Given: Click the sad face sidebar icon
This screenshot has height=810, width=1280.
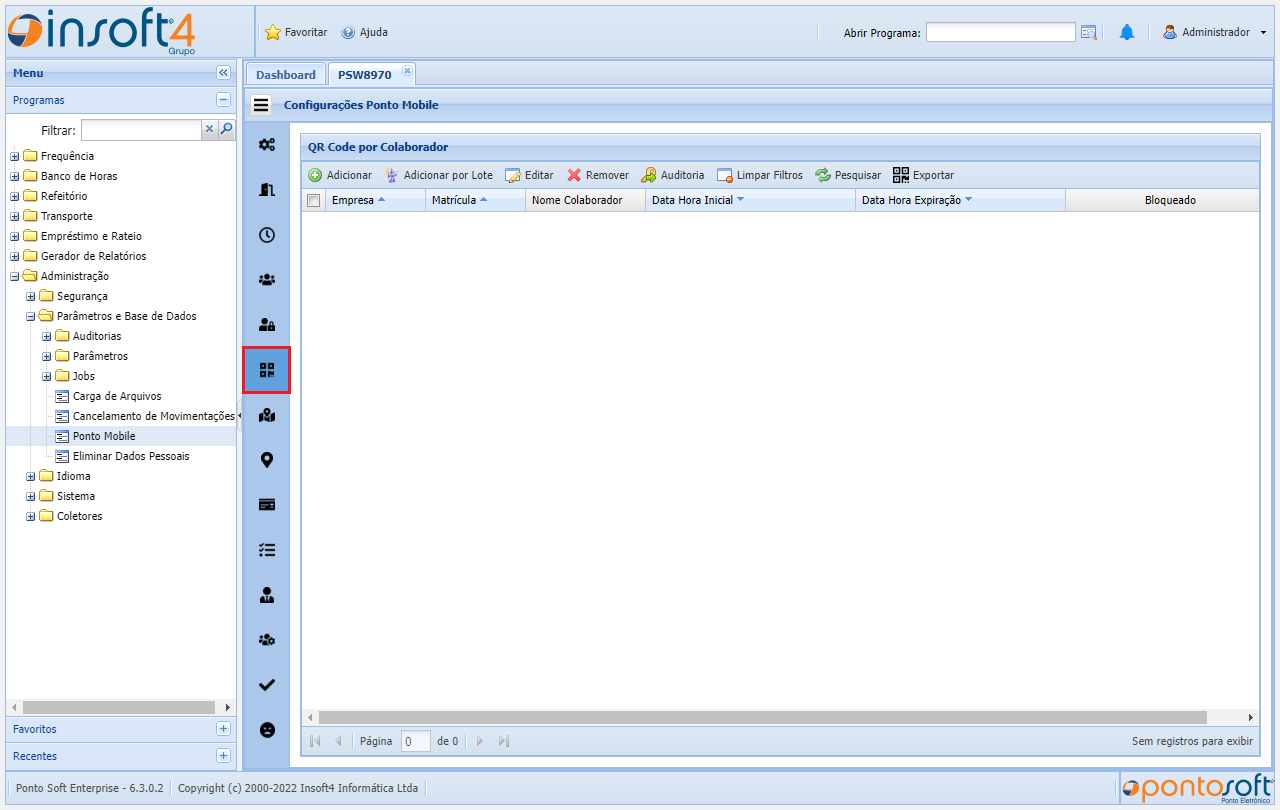Looking at the screenshot, I should 266,730.
